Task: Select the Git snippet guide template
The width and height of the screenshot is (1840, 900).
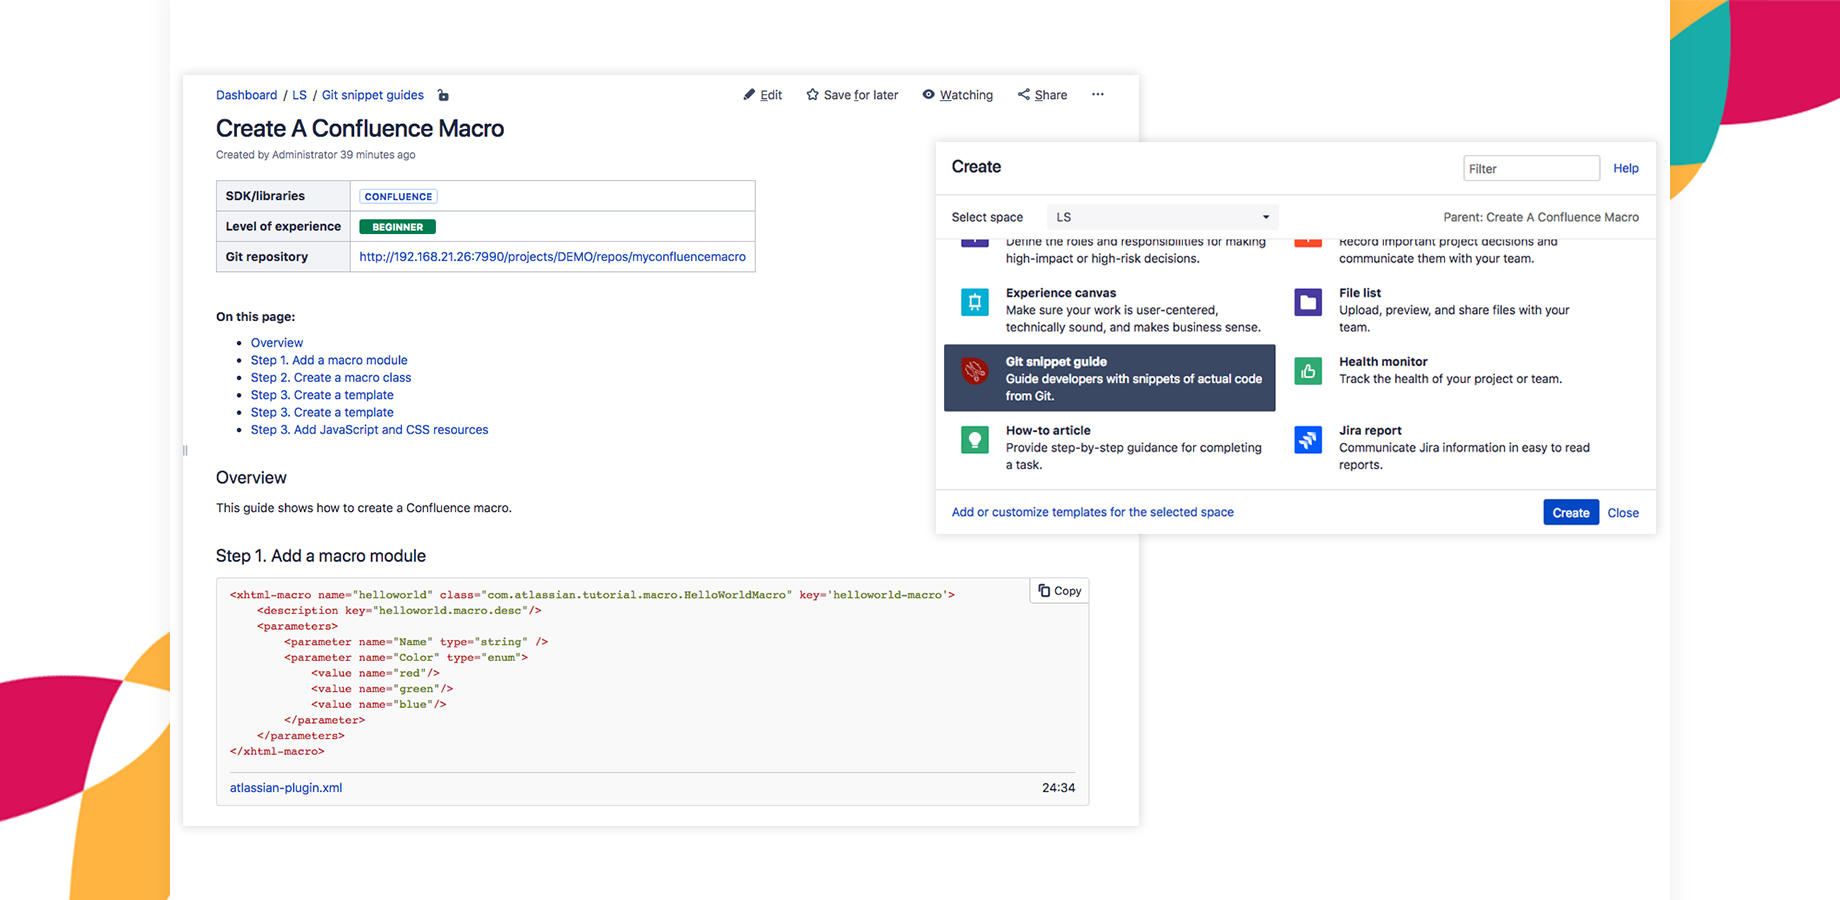Action: [1109, 378]
